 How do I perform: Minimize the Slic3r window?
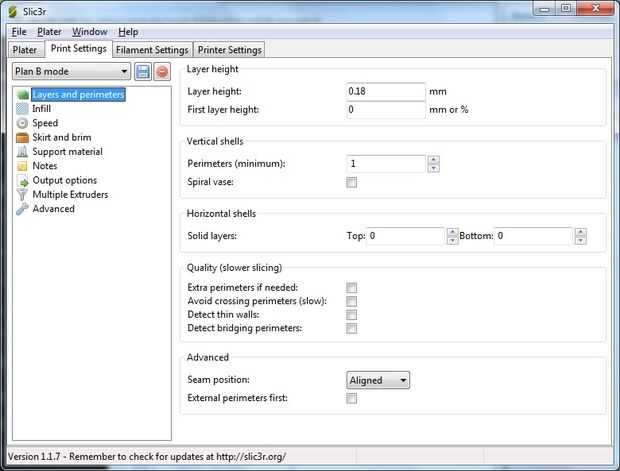(544, 9)
